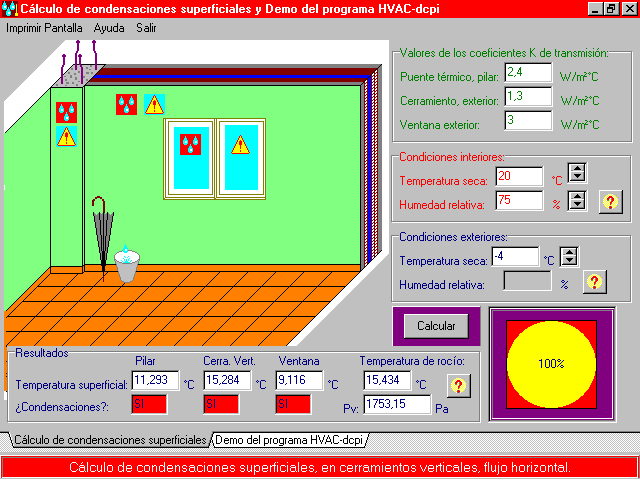Click the exterior dry temperature spinner
The height and width of the screenshot is (480, 640).
tap(569, 257)
